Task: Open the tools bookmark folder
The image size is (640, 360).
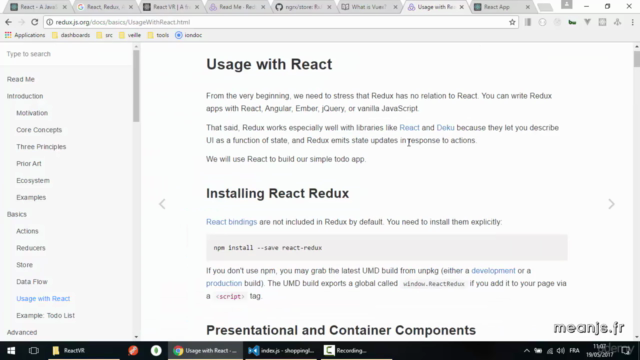Action: (x=158, y=35)
